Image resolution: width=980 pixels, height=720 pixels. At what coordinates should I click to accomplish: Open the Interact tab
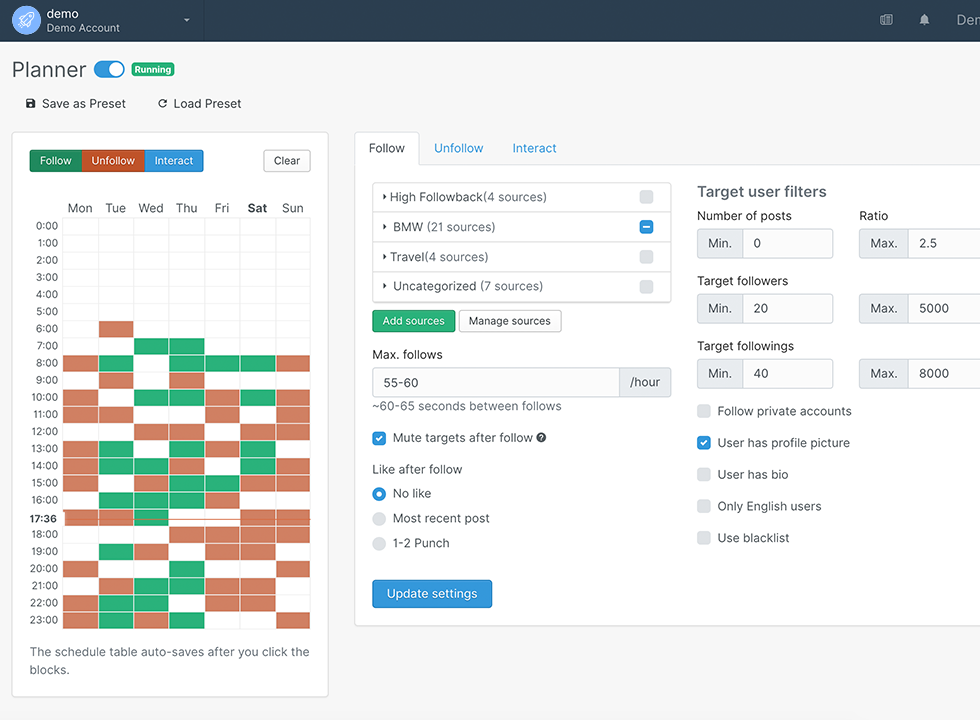[534, 147]
